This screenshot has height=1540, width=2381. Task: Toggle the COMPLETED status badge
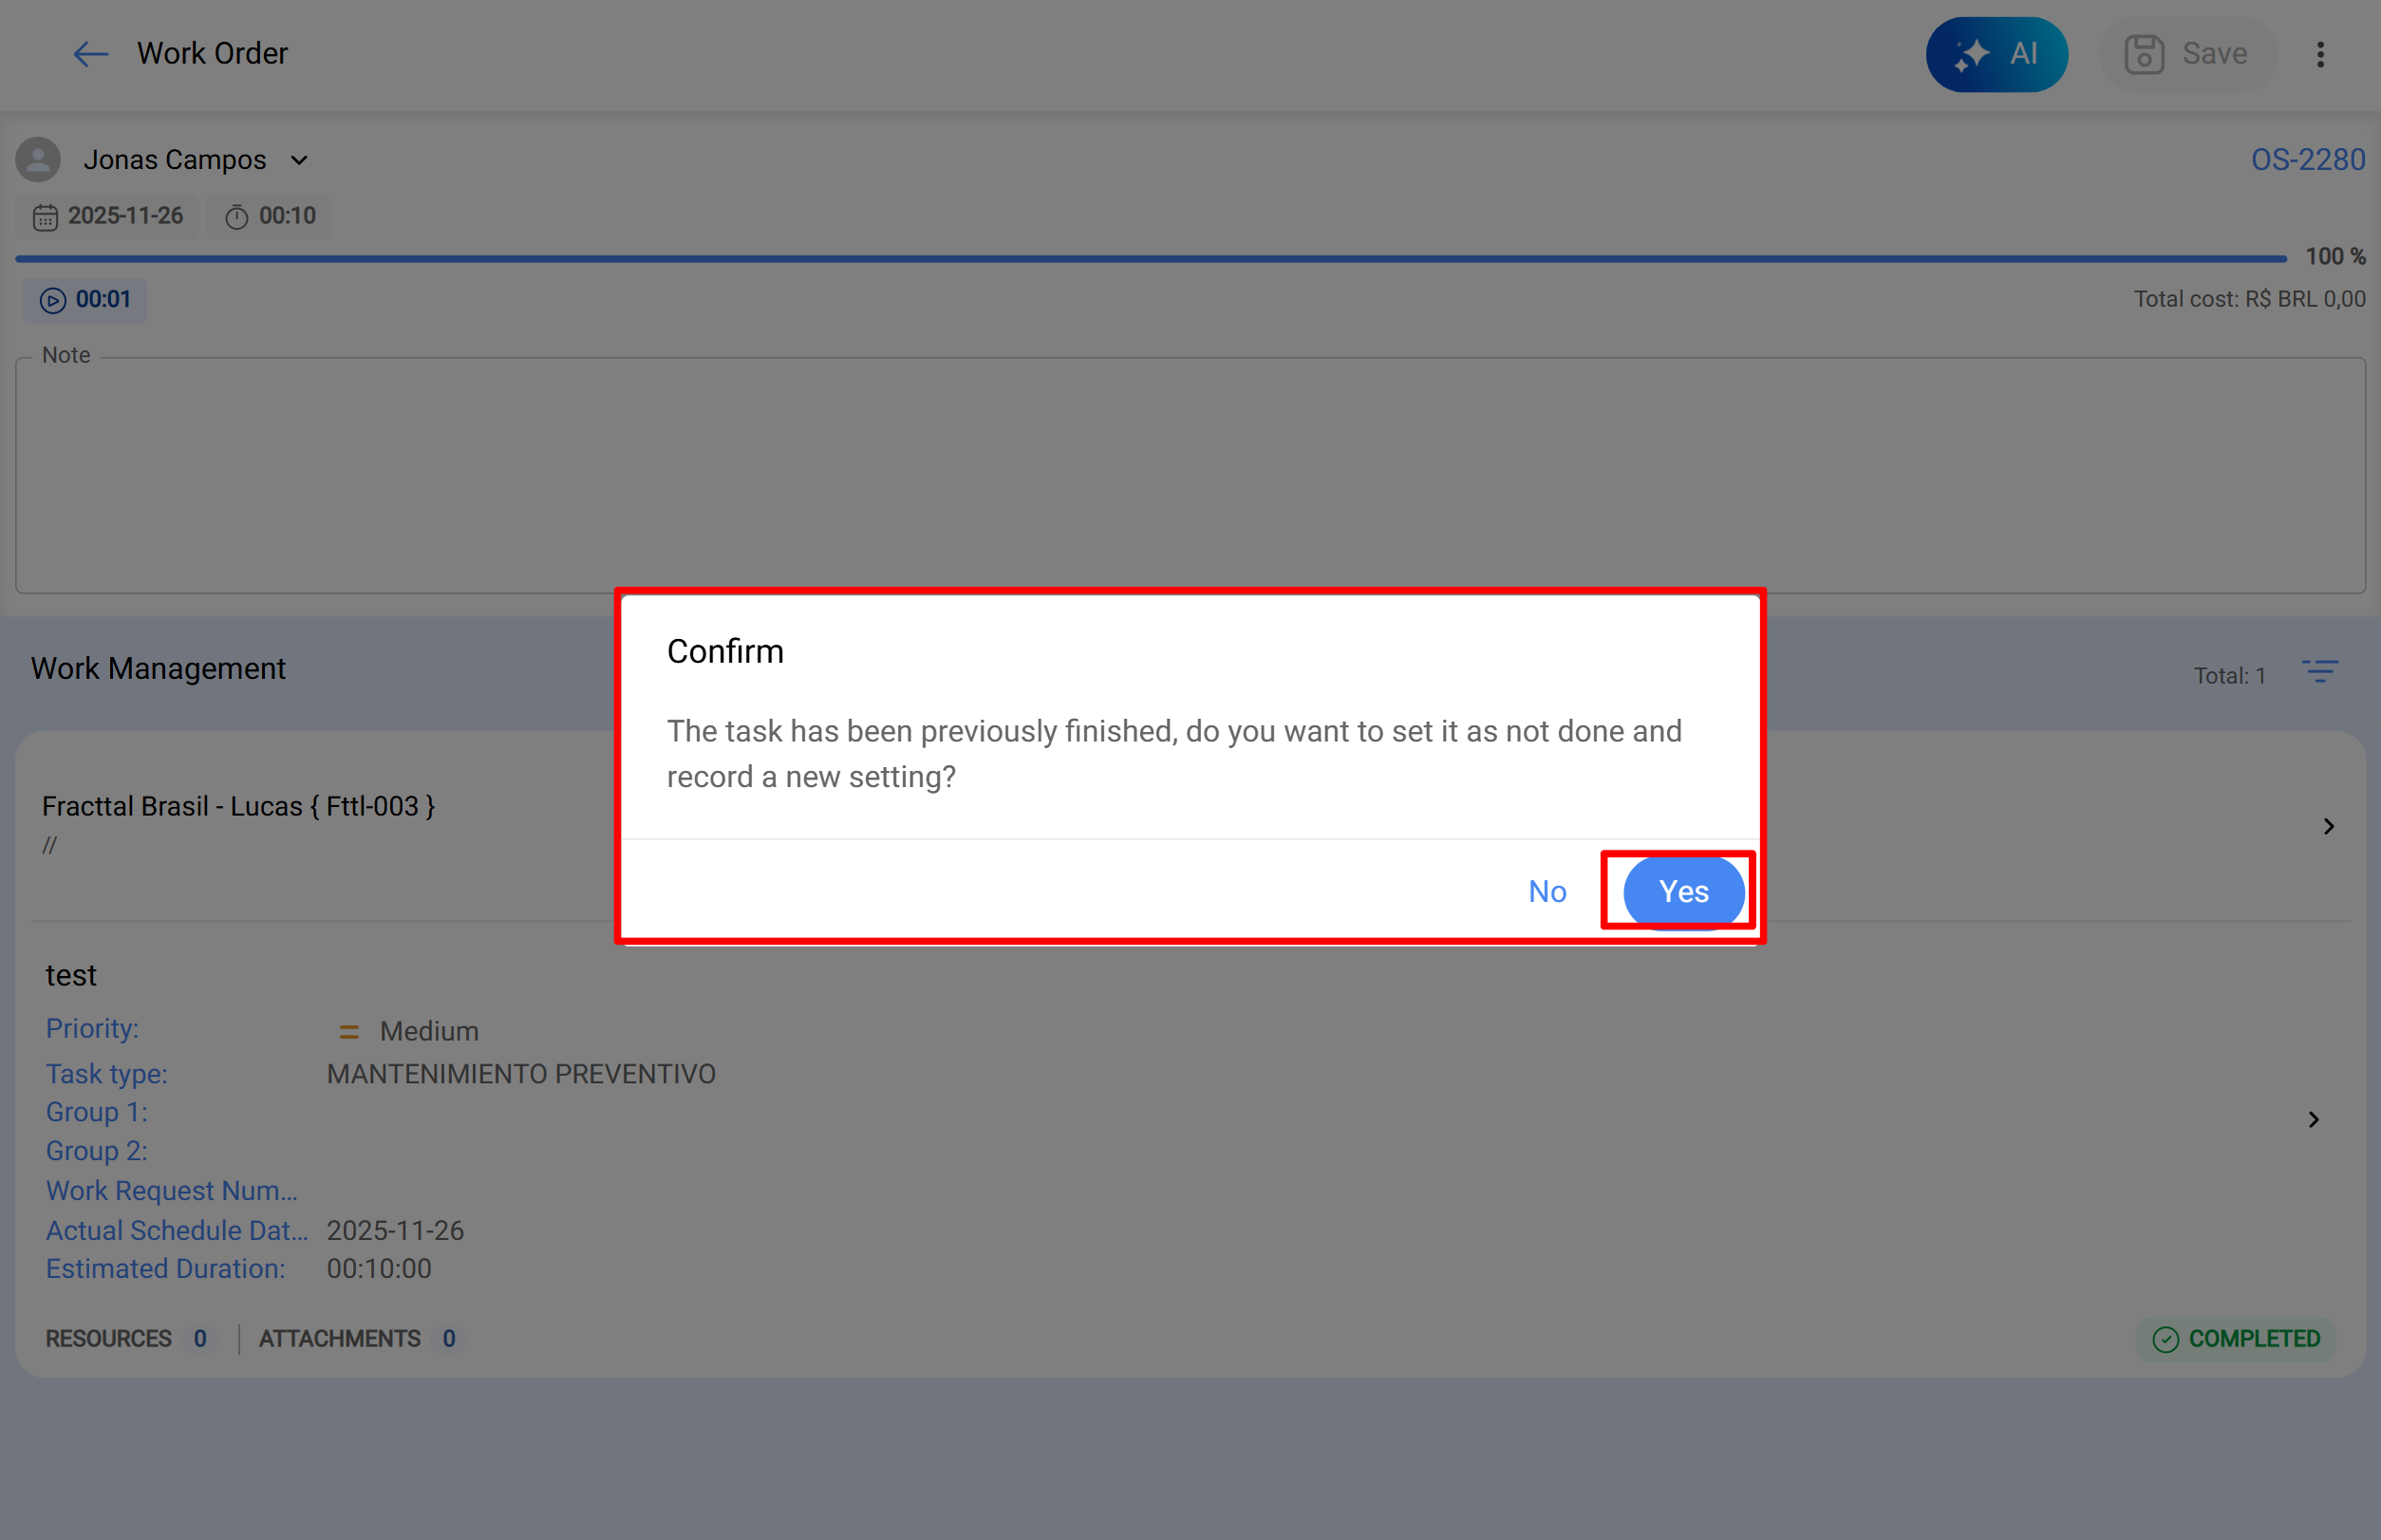tap(2236, 1339)
